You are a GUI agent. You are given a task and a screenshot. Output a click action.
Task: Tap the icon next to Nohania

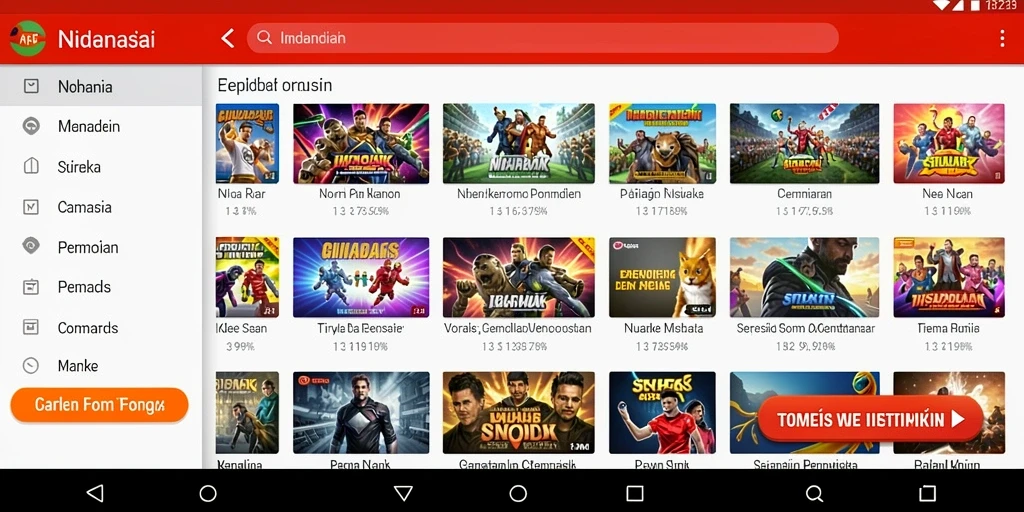[x=31, y=86]
